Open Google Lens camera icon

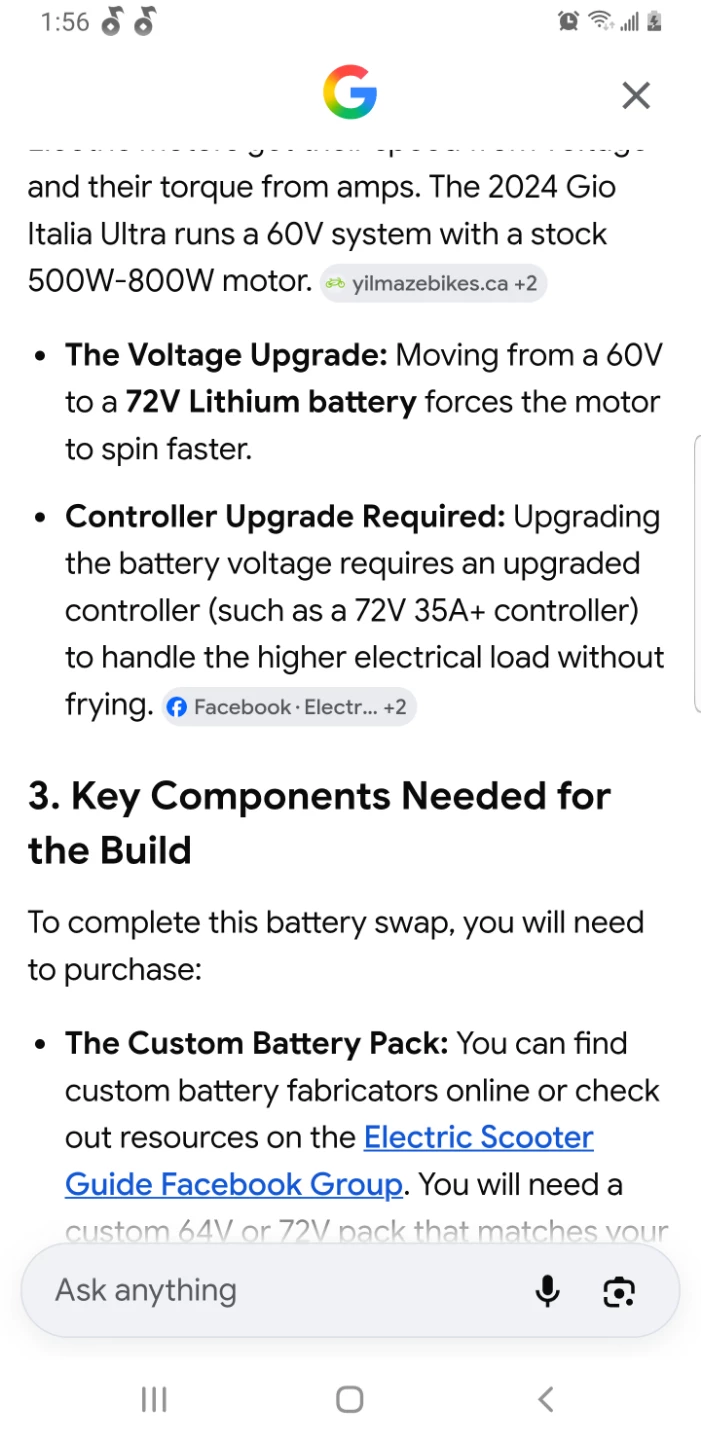pos(619,1291)
